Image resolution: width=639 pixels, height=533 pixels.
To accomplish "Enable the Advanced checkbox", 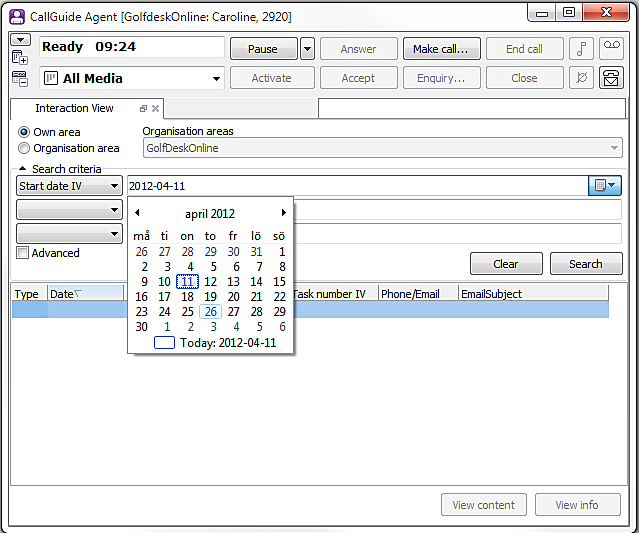I will [22, 253].
